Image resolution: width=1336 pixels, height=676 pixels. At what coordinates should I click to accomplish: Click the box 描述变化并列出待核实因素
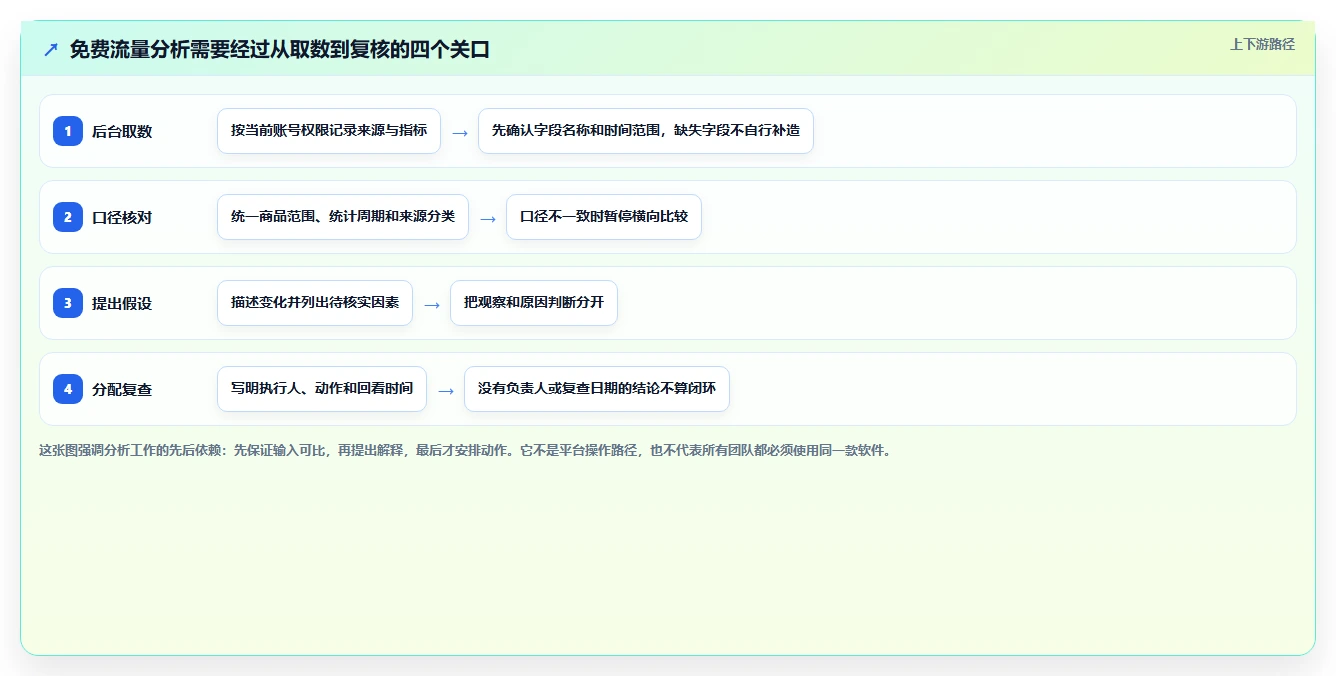point(315,303)
